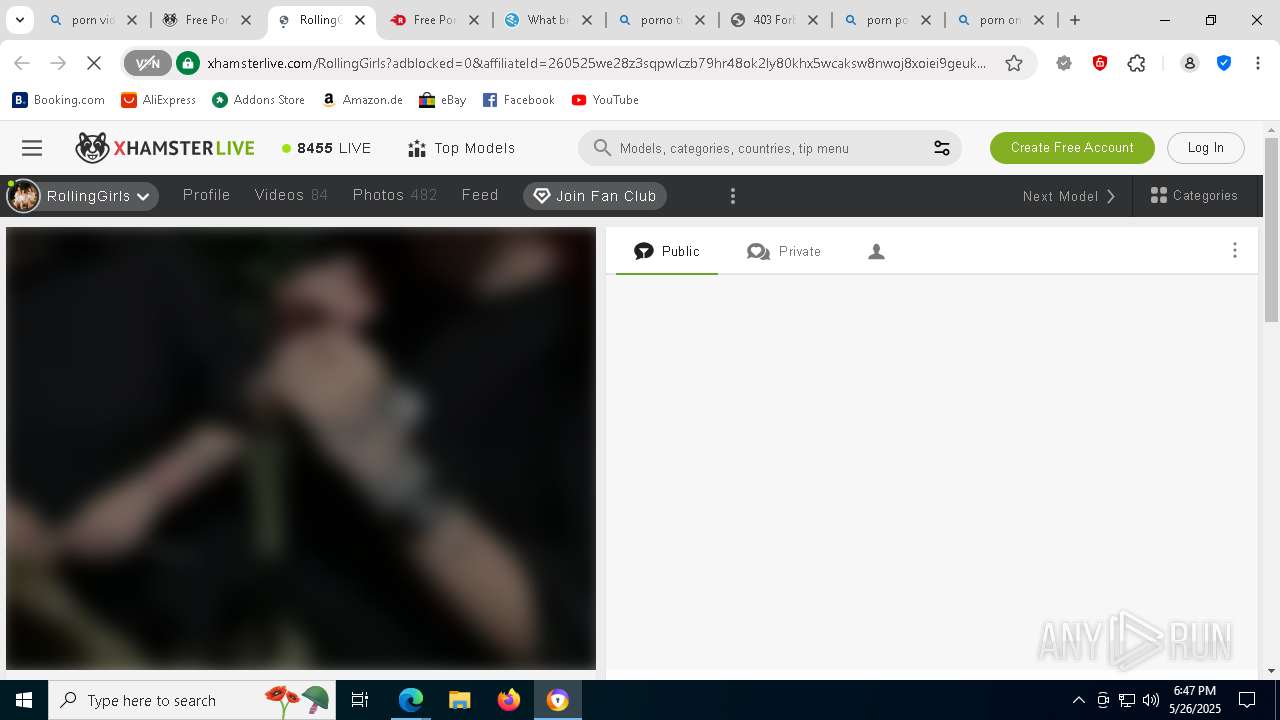Click the 8455 LIVE indicator

click(x=327, y=148)
